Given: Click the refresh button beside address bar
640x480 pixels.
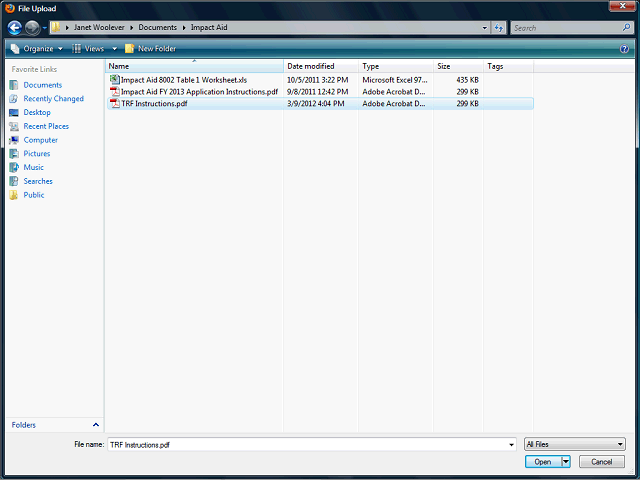Looking at the screenshot, I should click(499, 28).
